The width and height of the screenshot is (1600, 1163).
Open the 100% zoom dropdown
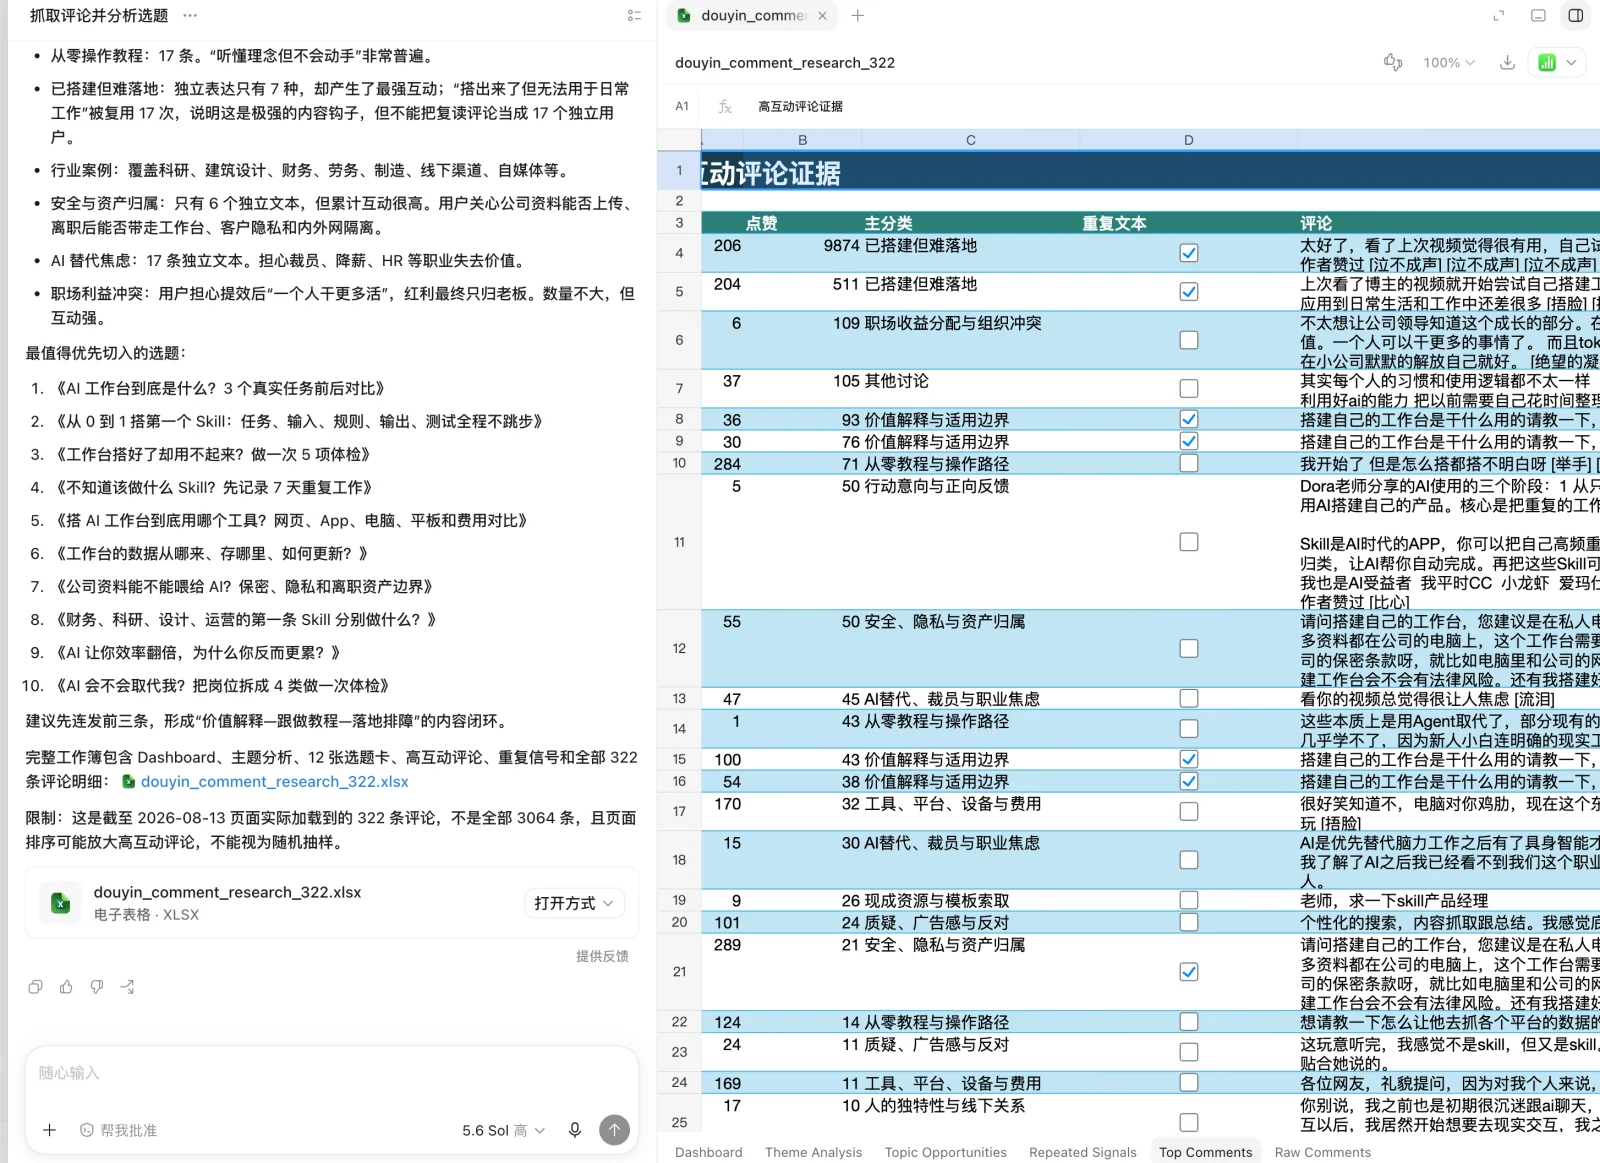(x=1448, y=62)
